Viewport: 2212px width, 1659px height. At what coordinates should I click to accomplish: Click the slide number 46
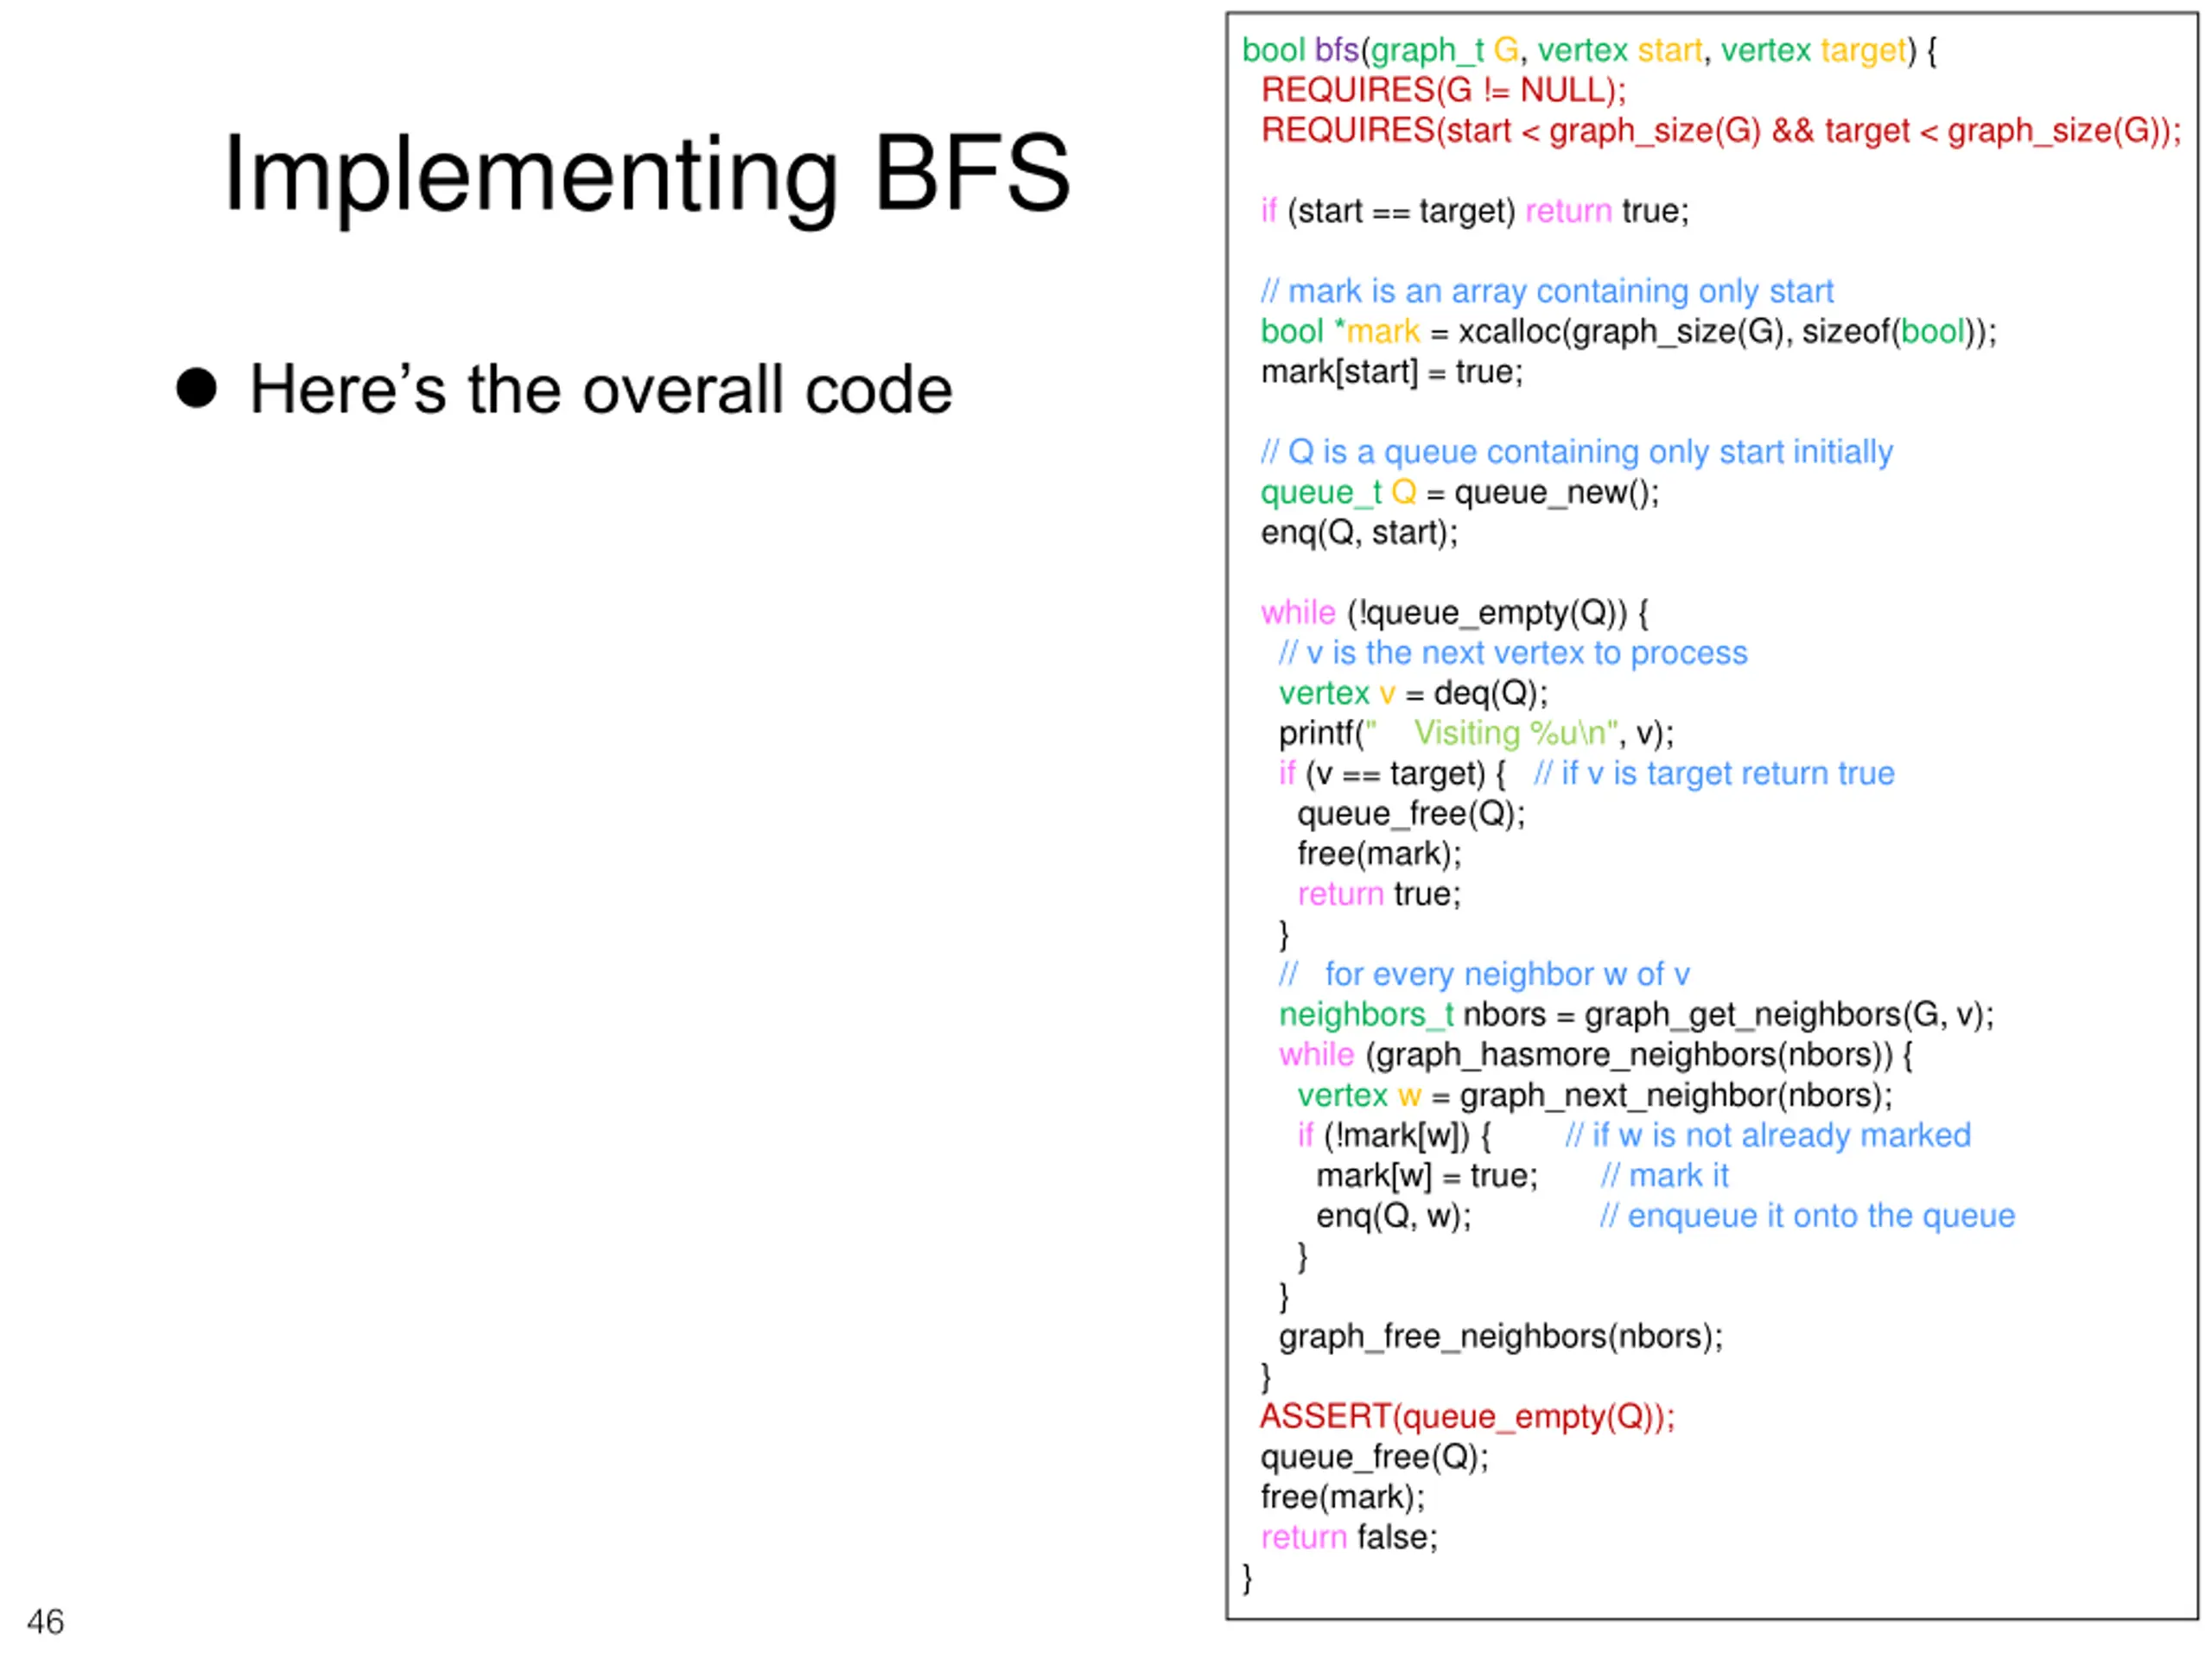click(x=45, y=1621)
